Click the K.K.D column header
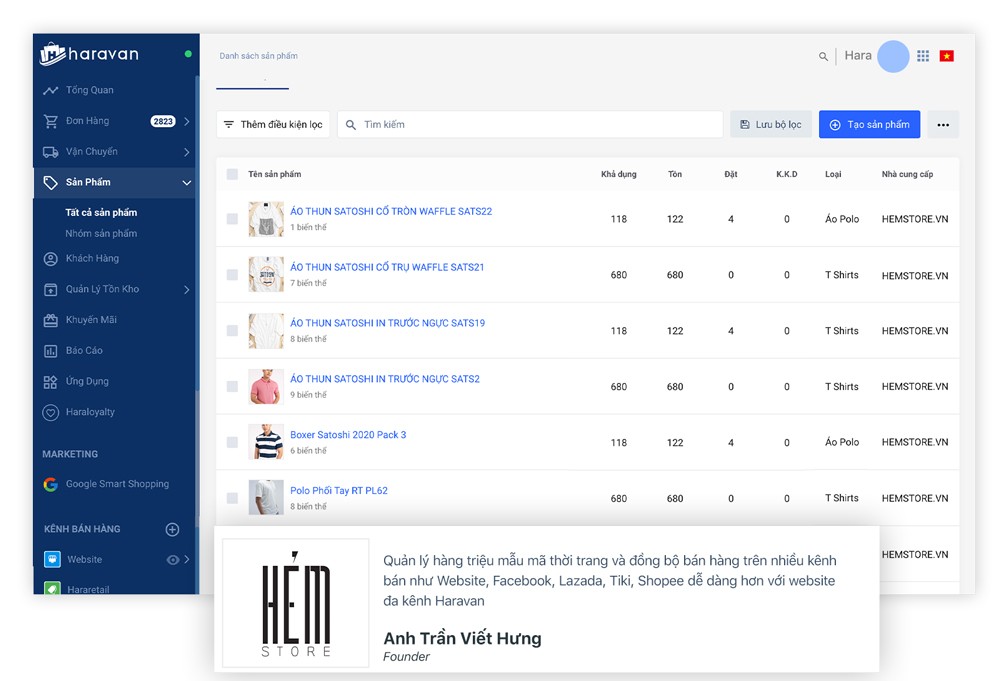Viewport: 1000px width, 681px height. [786, 174]
